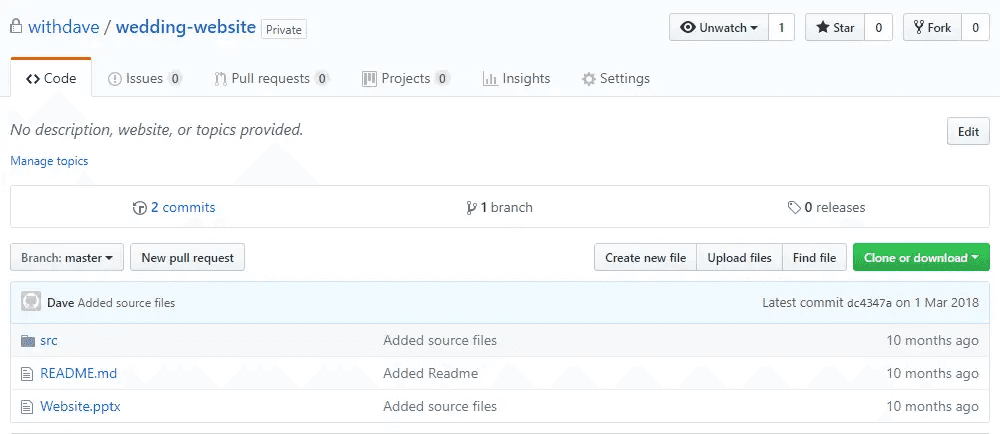Click Dave's avatar in latest commit bar

[x=31, y=302]
